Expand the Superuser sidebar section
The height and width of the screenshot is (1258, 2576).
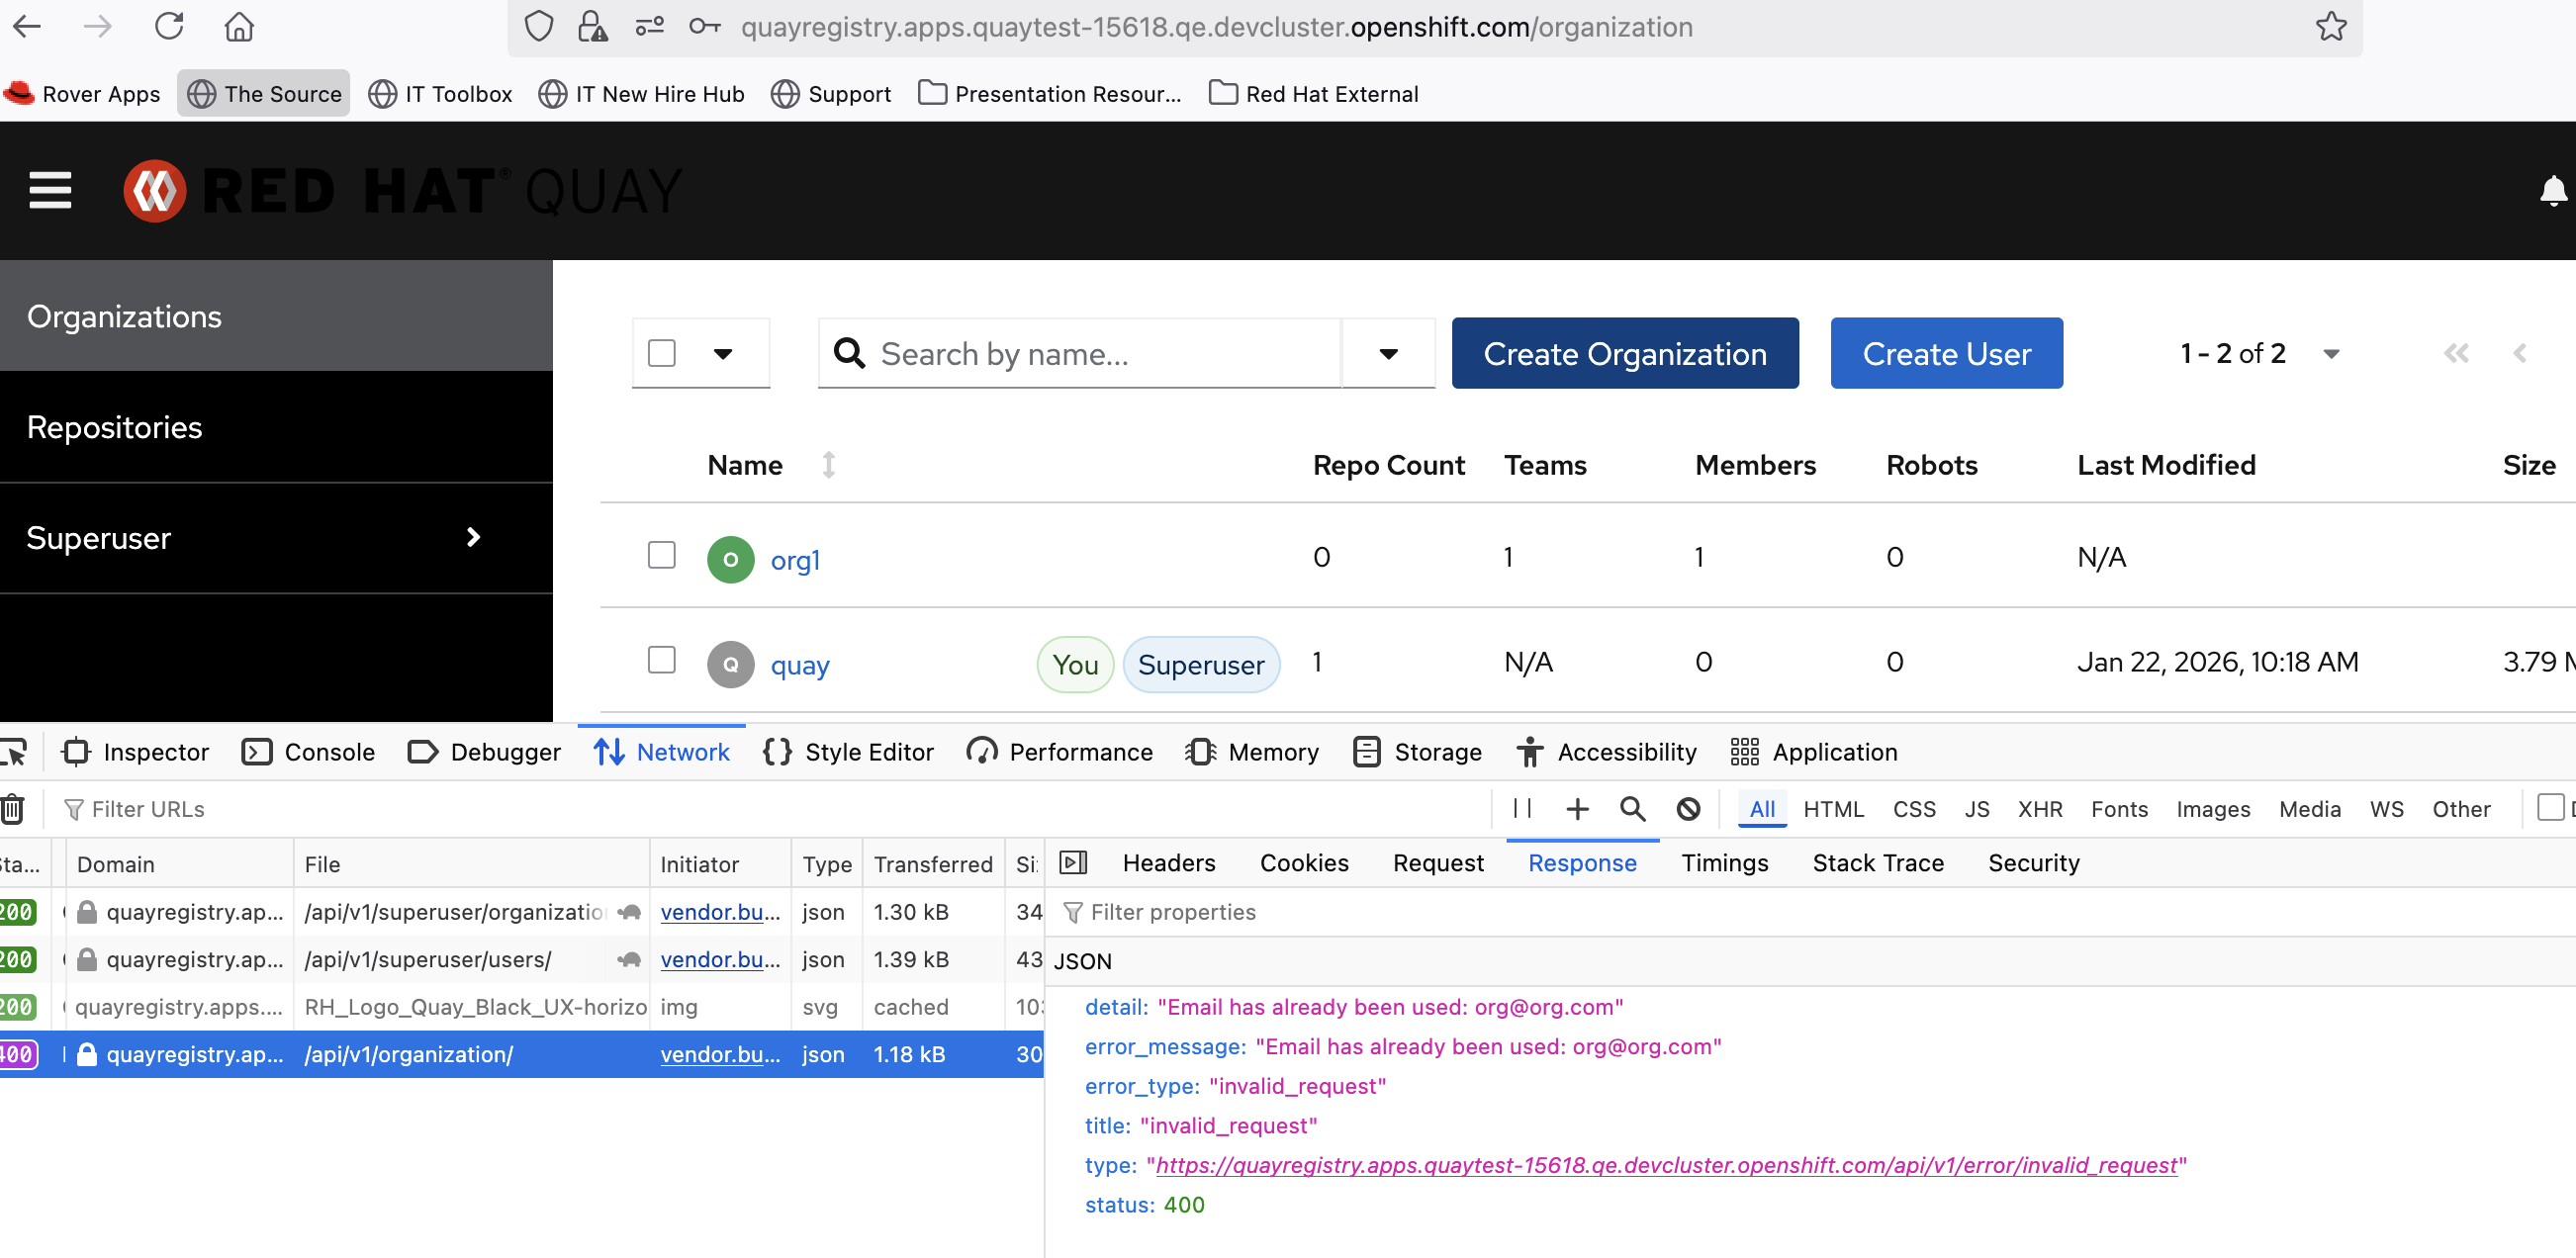[473, 538]
